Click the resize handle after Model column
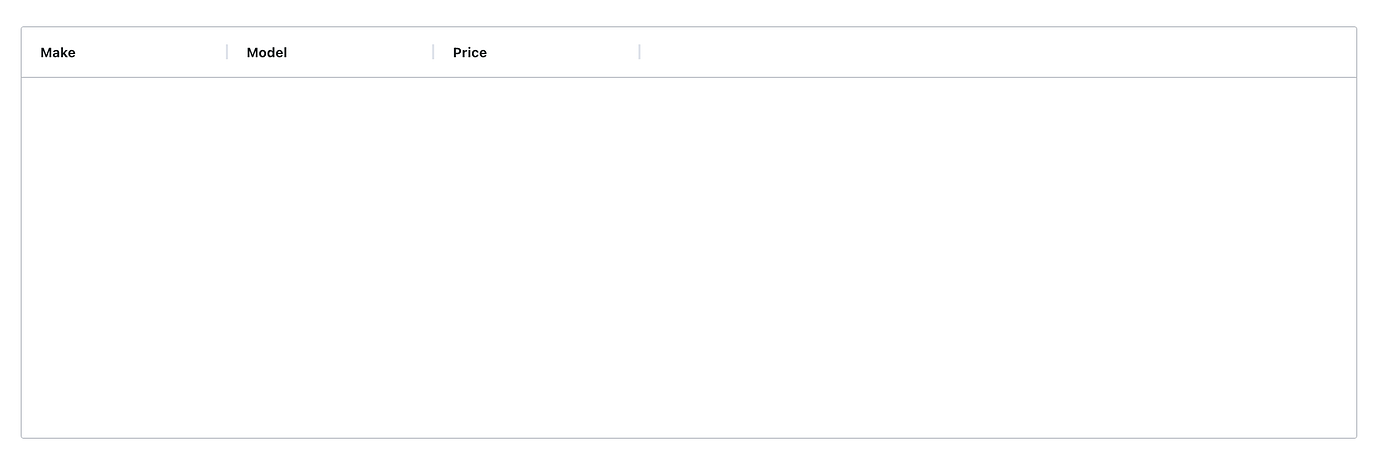The width and height of the screenshot is (1380, 464). [x=433, y=52]
